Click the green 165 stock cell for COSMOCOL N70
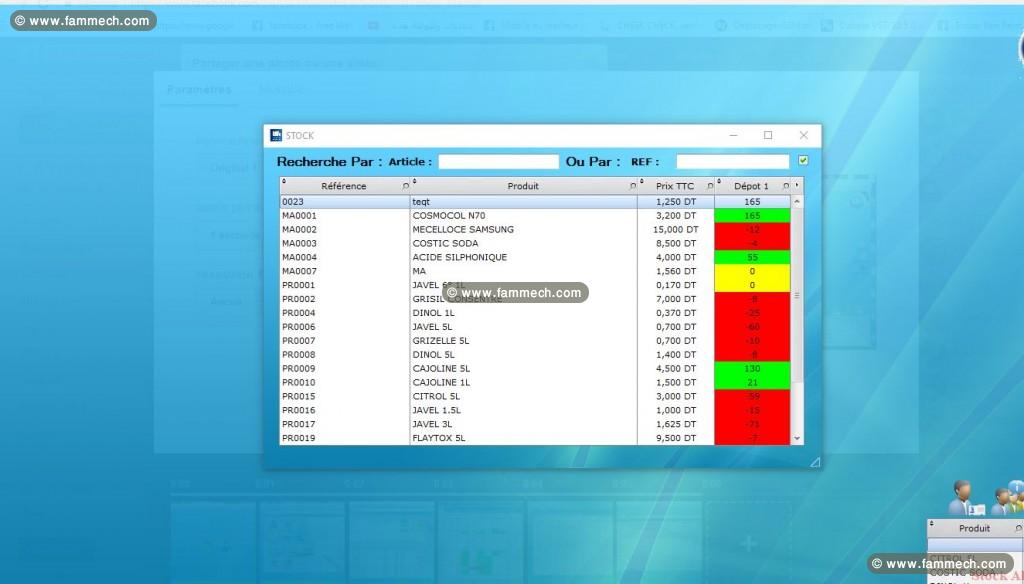Viewport: 1024px width, 584px height. (x=752, y=216)
